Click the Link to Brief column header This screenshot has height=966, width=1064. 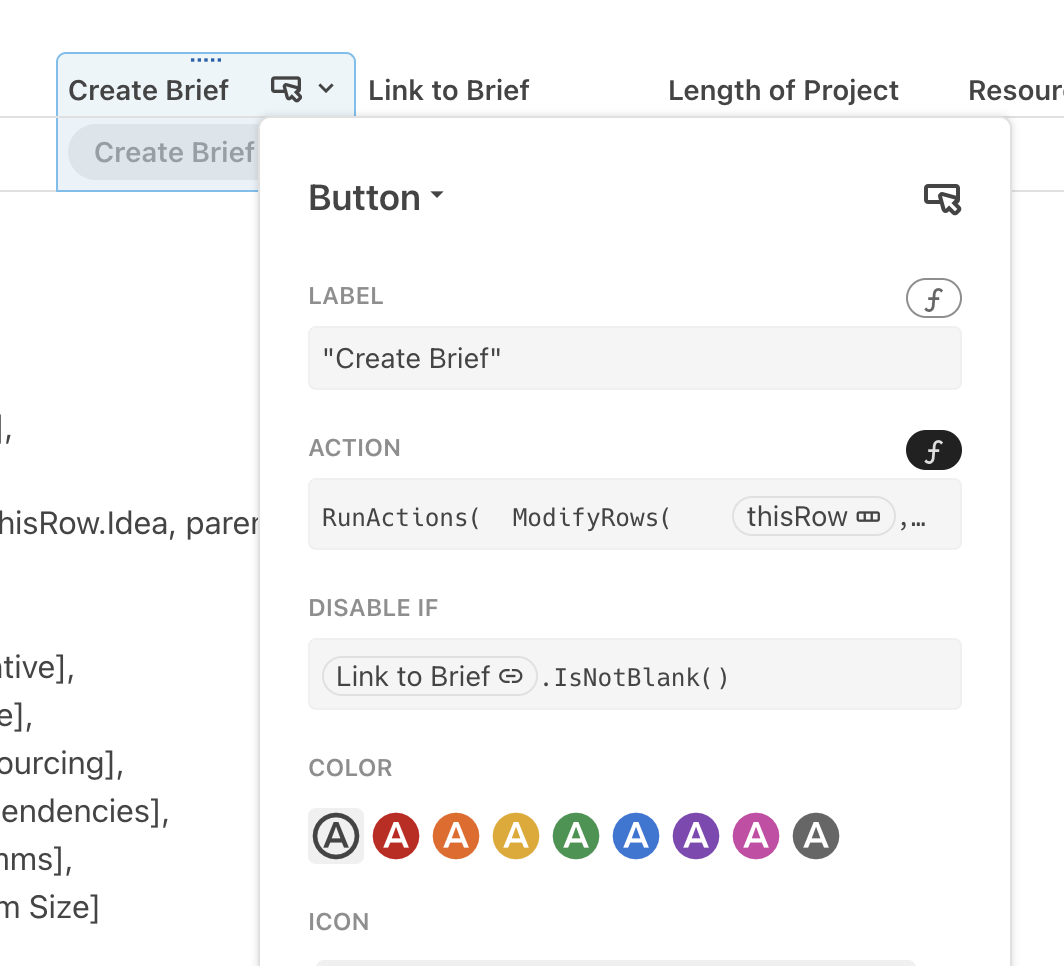(x=448, y=91)
